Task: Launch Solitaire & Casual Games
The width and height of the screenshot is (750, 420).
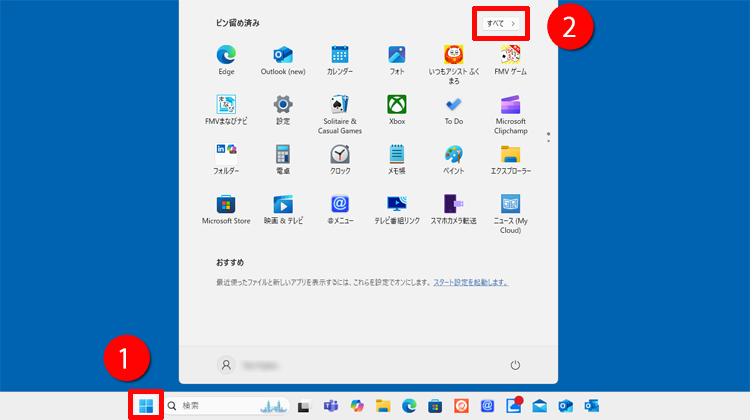Action: (x=340, y=114)
